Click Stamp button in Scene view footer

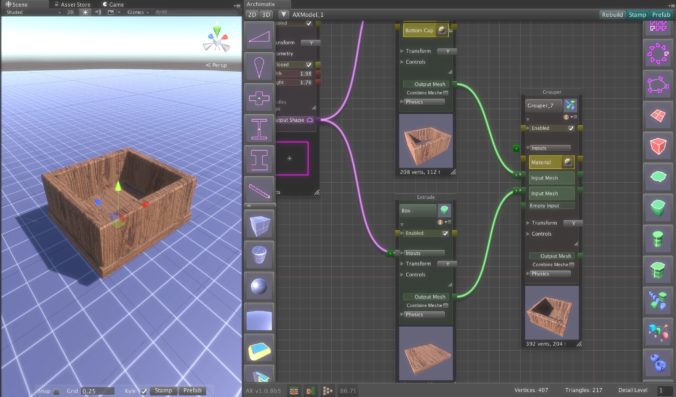click(164, 391)
